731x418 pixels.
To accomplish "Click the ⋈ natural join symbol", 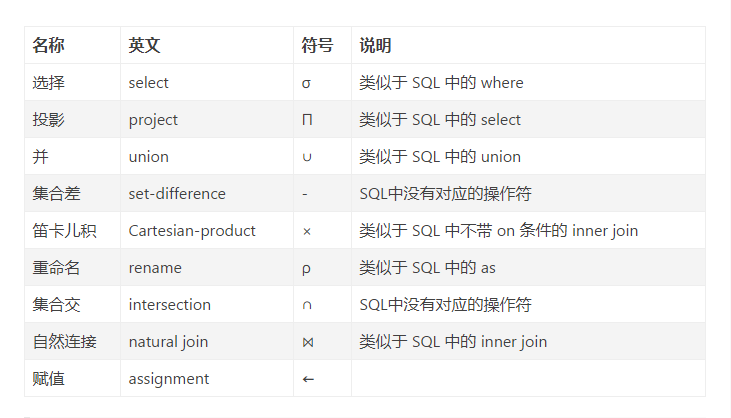I will tap(307, 342).
